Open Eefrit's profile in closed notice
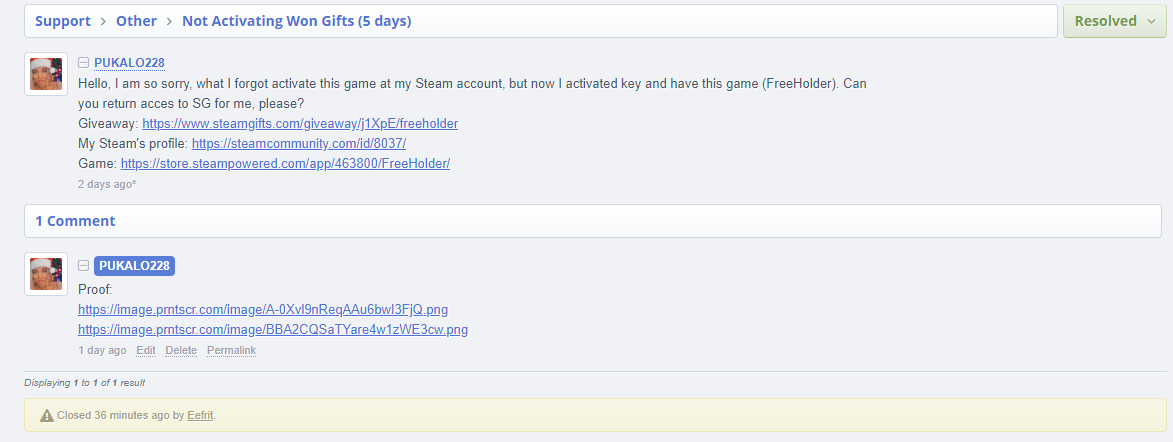 [x=200, y=415]
